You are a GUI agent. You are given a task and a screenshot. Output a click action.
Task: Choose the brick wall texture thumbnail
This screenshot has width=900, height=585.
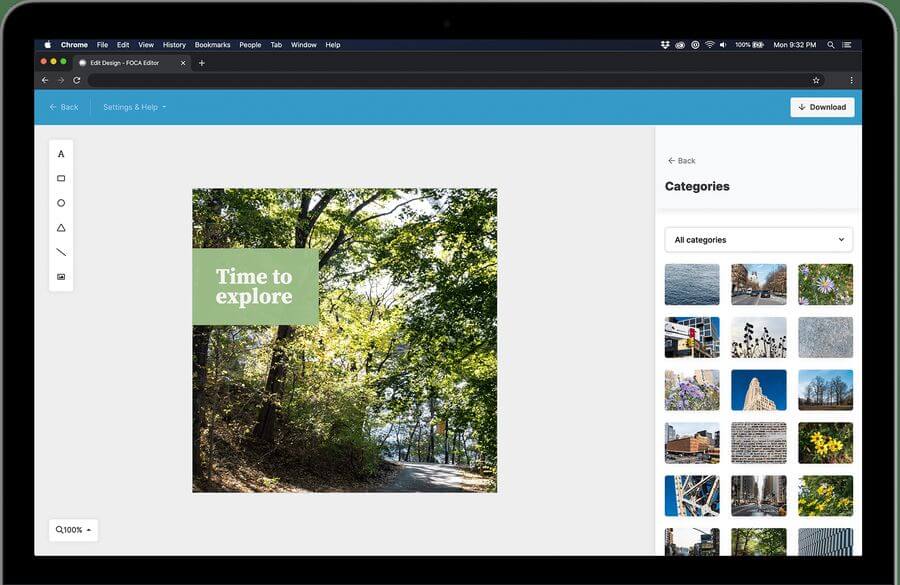tap(758, 443)
